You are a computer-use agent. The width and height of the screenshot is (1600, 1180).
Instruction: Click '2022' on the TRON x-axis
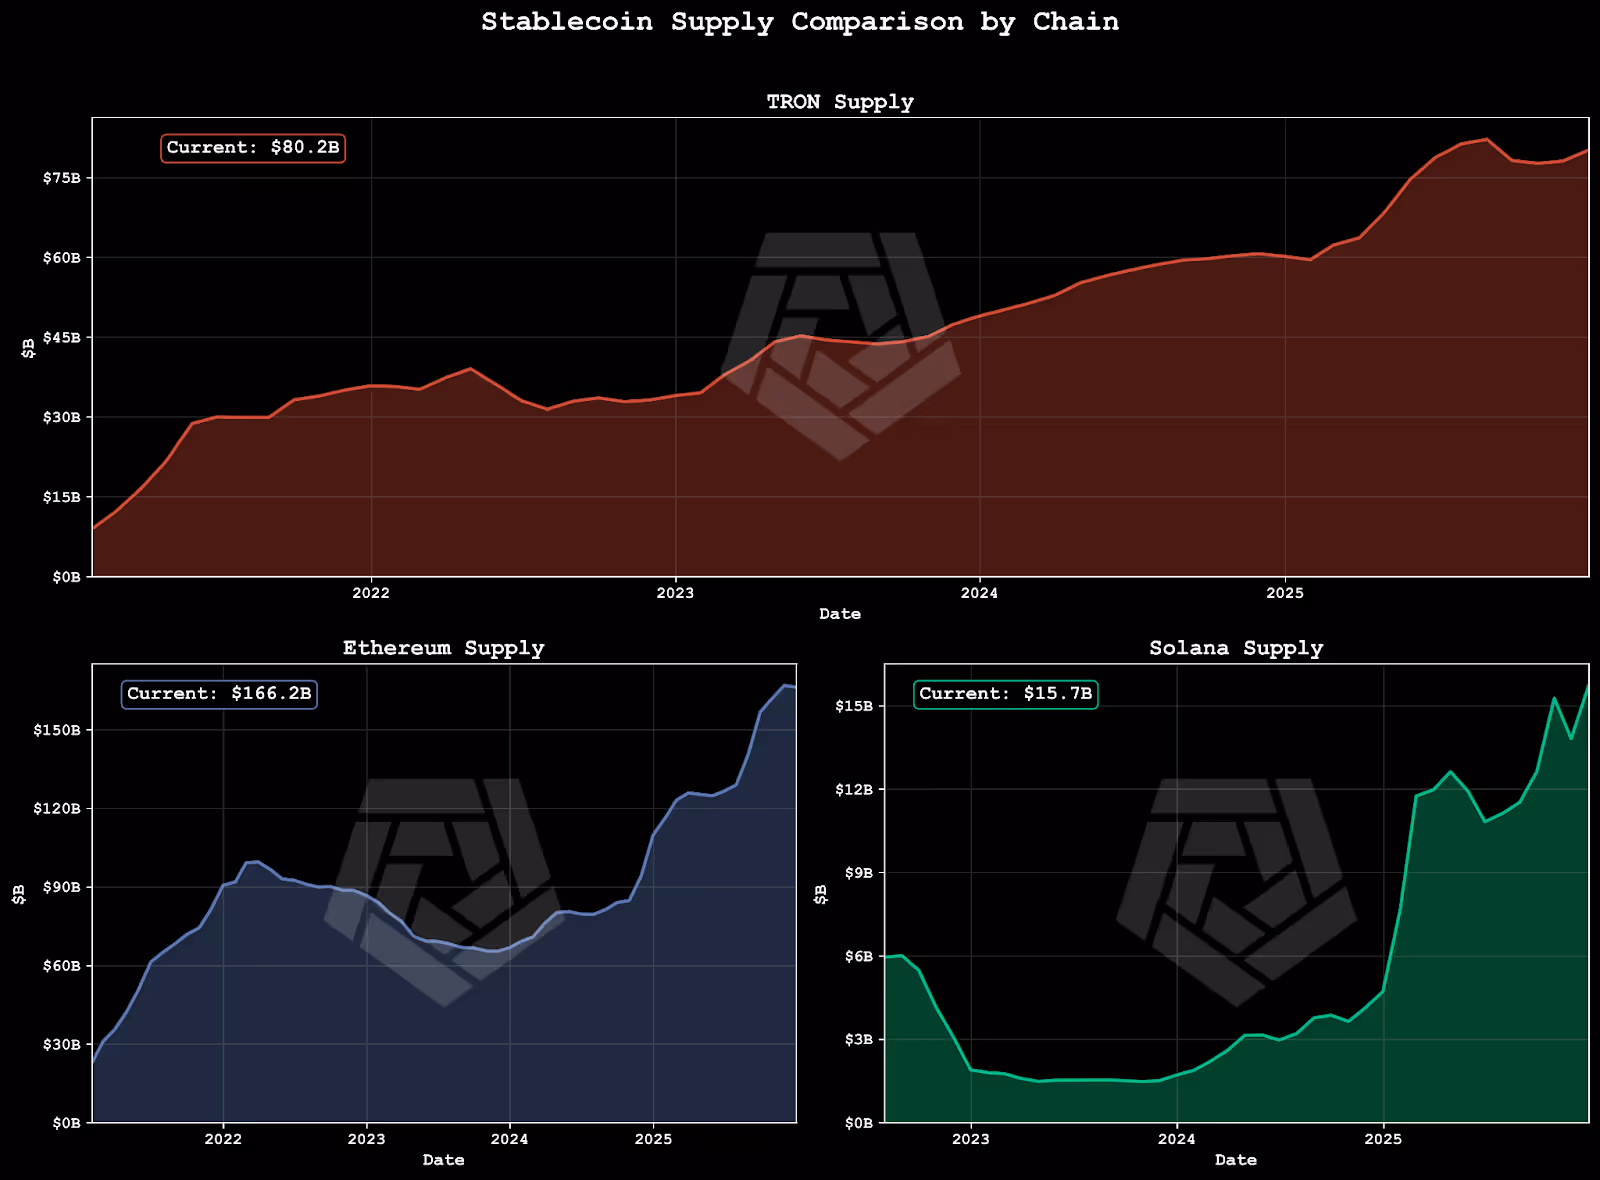click(x=371, y=593)
